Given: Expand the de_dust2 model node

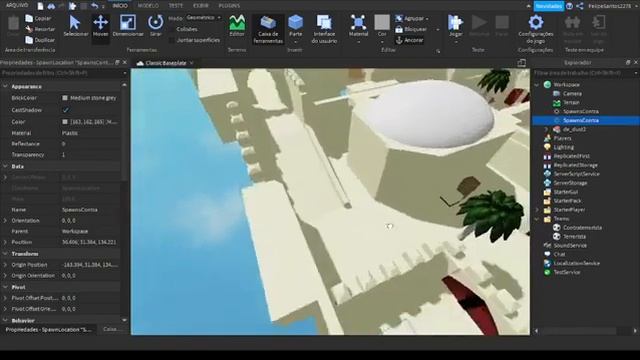Looking at the screenshot, I should click(x=546, y=129).
